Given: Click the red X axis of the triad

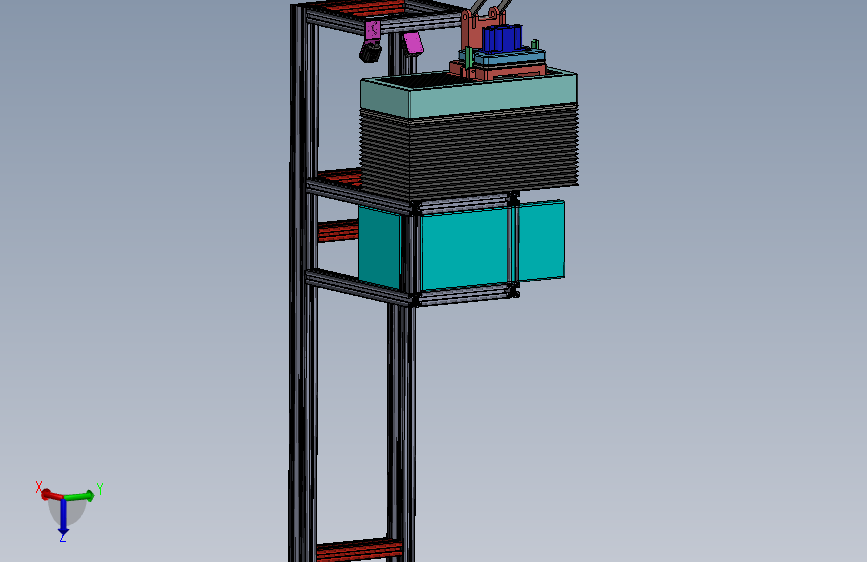Looking at the screenshot, I should click(51, 494).
